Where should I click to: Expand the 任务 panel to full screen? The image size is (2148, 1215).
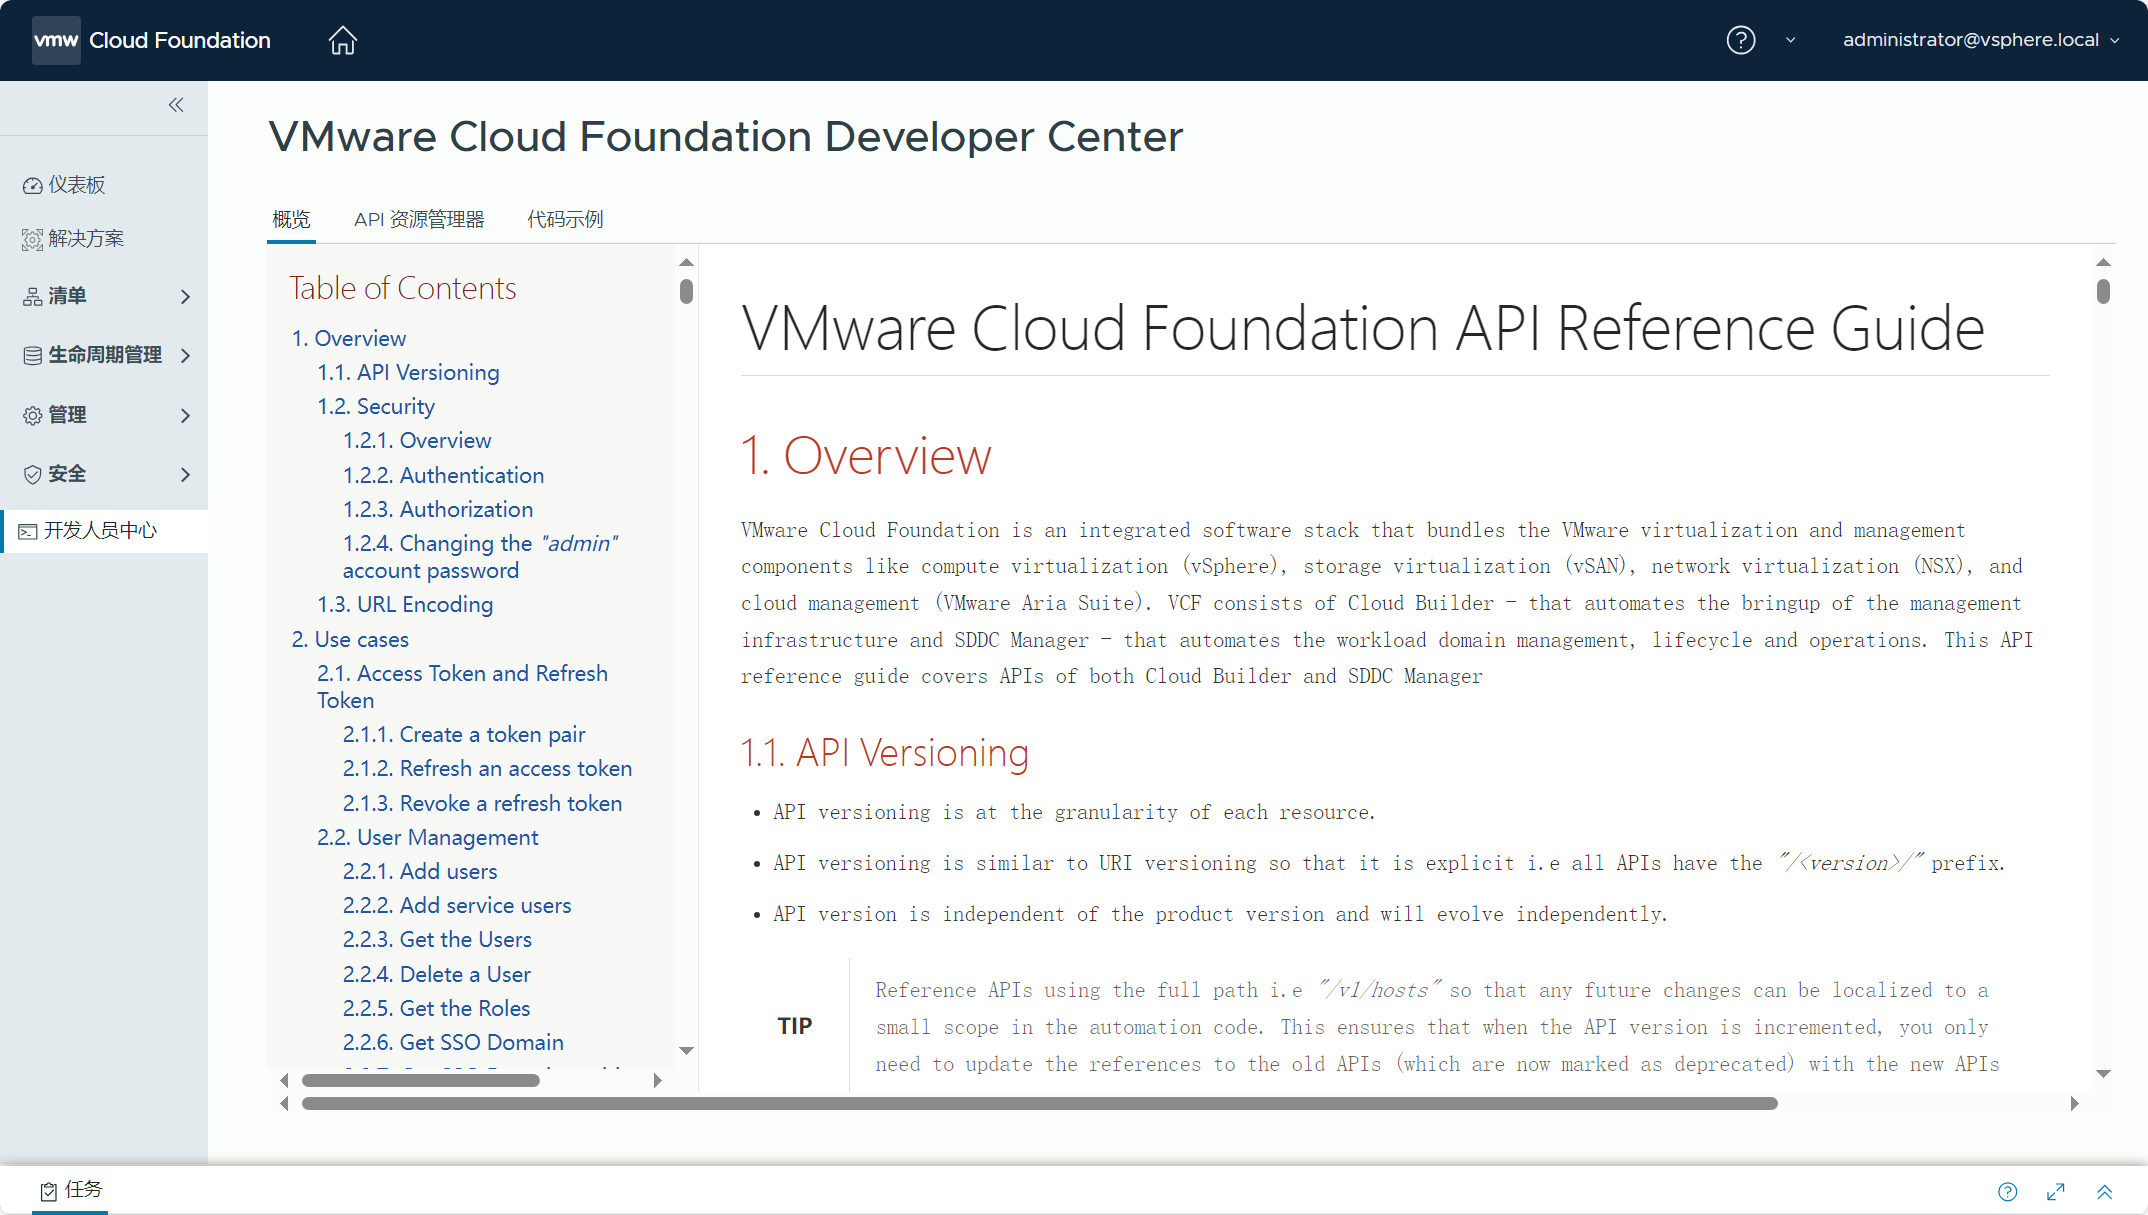(x=2056, y=1191)
